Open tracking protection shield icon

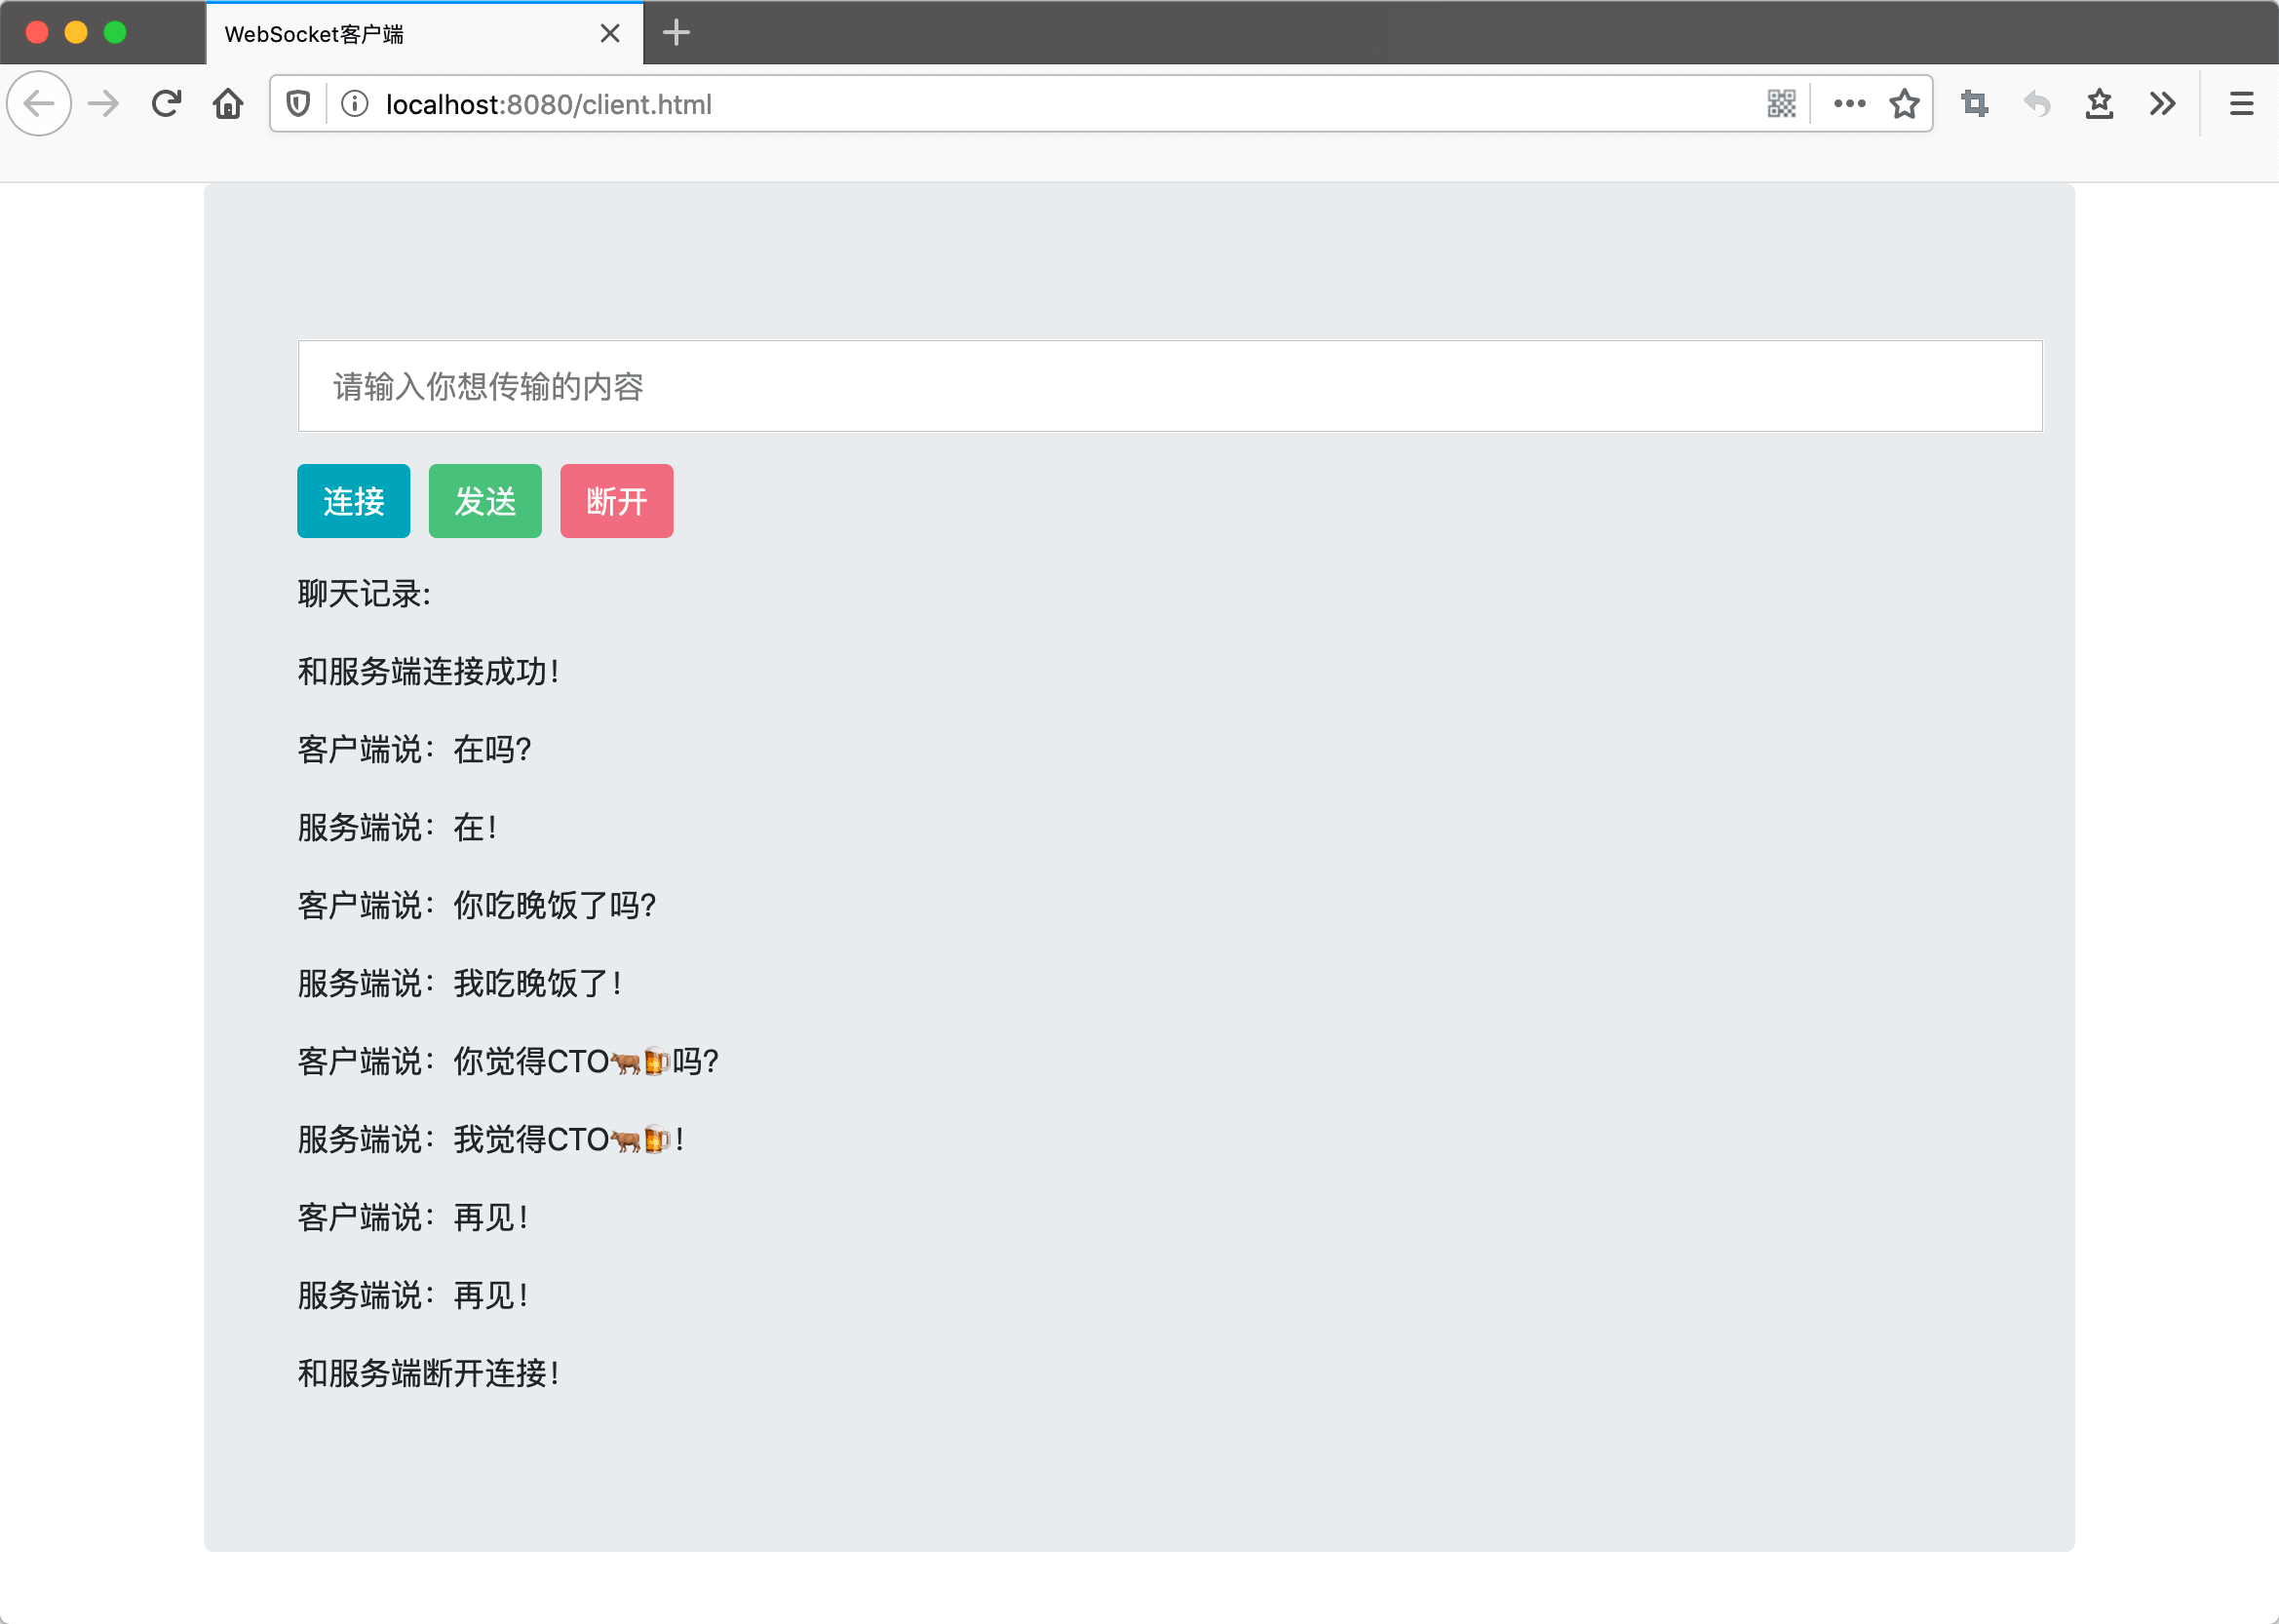pyautogui.click(x=298, y=104)
